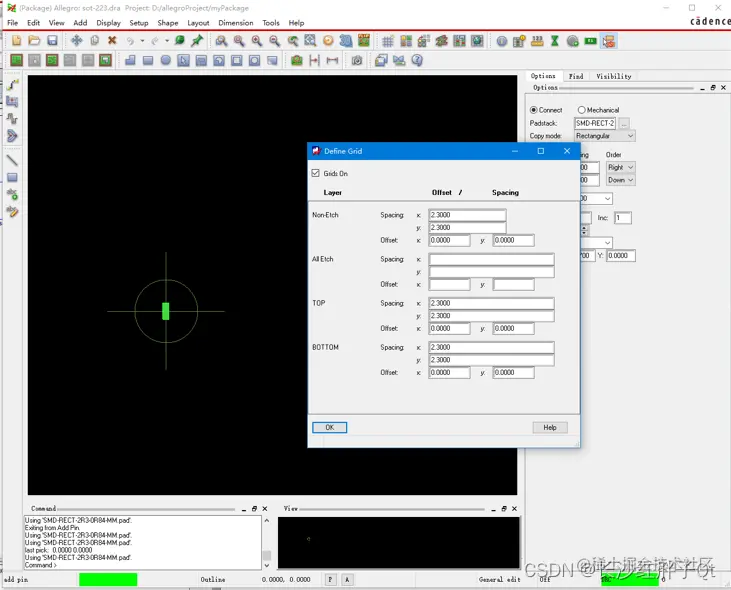The width and height of the screenshot is (731, 590).
Task: Click the blue help question mark icon
Action: 417,60
